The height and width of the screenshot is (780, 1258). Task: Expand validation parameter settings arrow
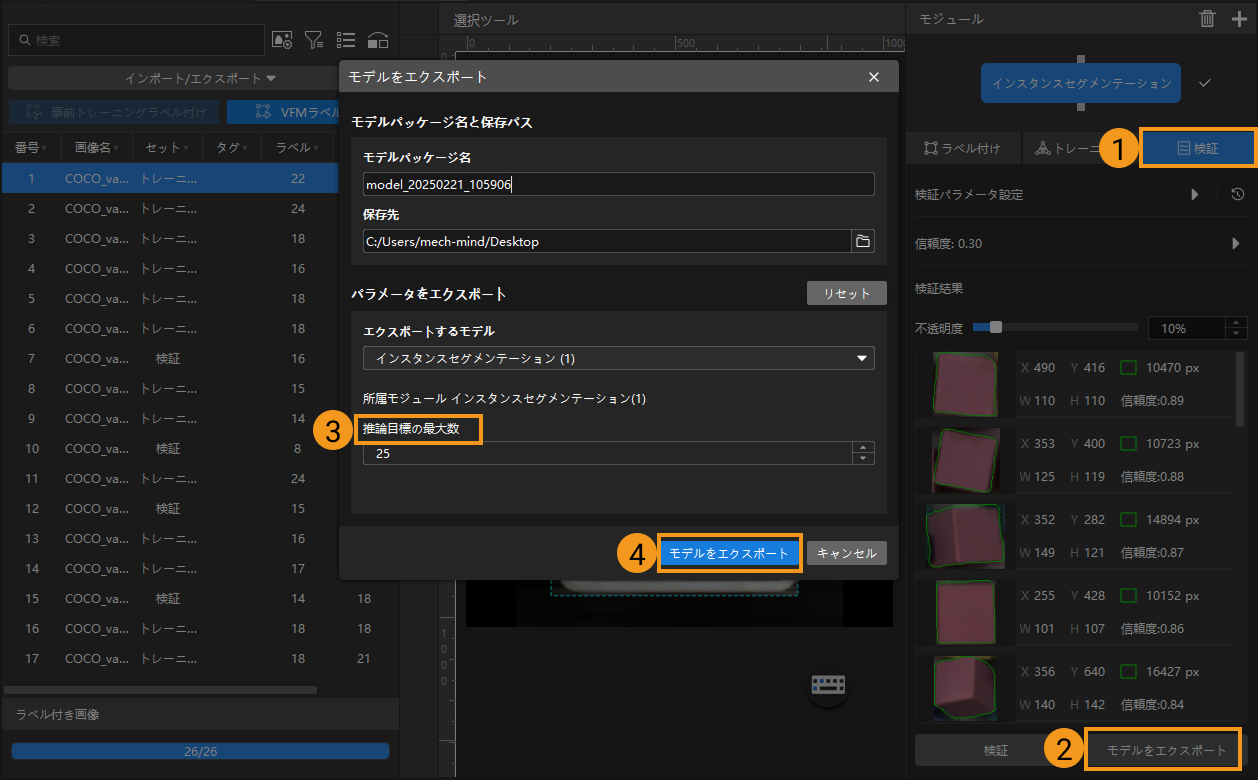click(1194, 195)
